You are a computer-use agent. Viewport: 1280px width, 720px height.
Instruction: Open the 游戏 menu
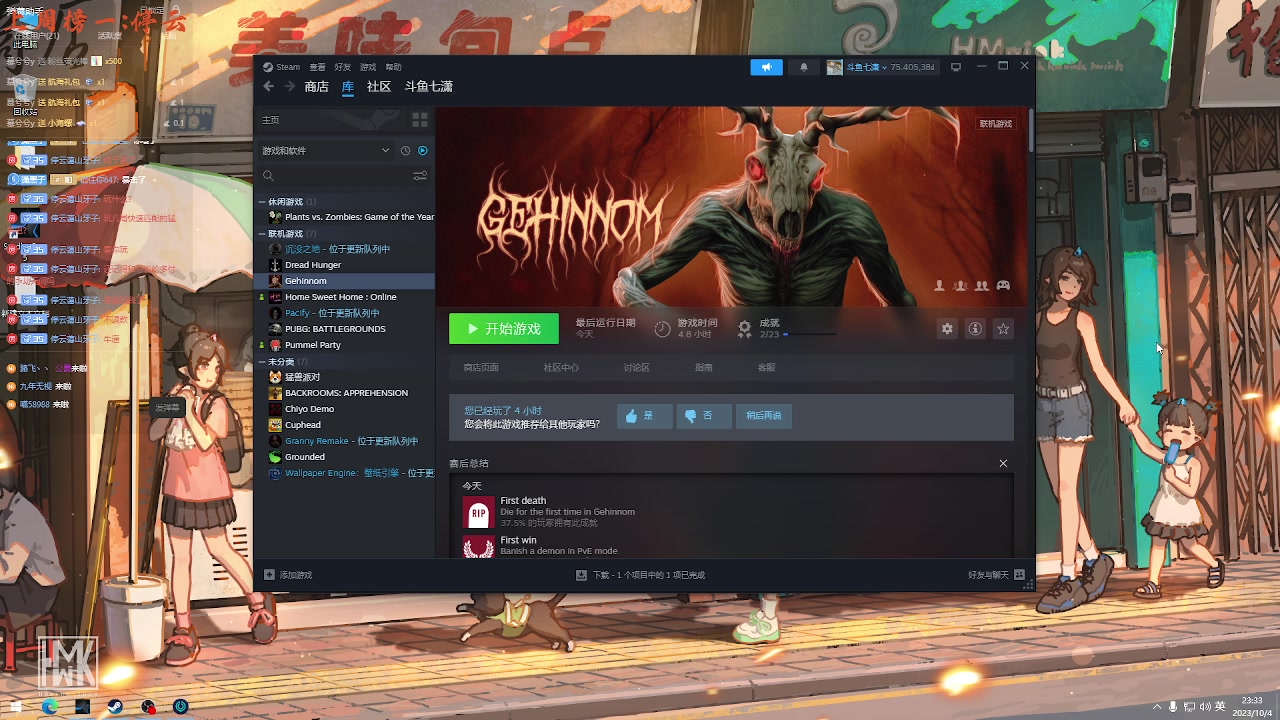tap(368, 67)
